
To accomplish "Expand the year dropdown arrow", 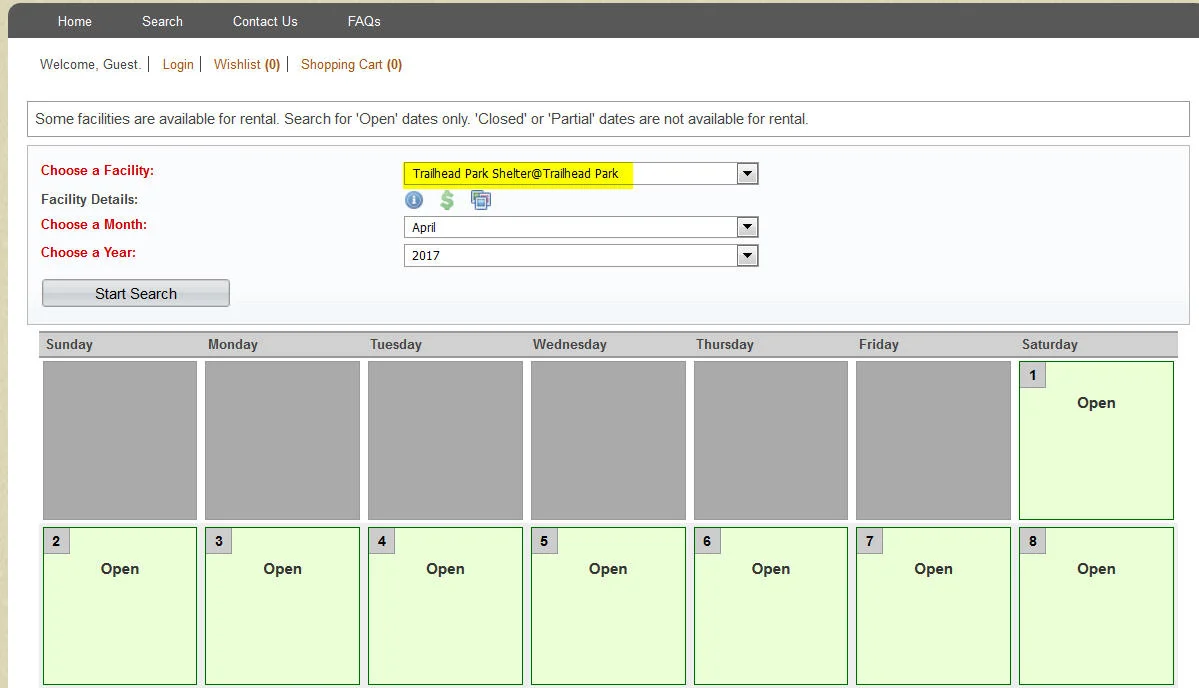I will [747, 255].
